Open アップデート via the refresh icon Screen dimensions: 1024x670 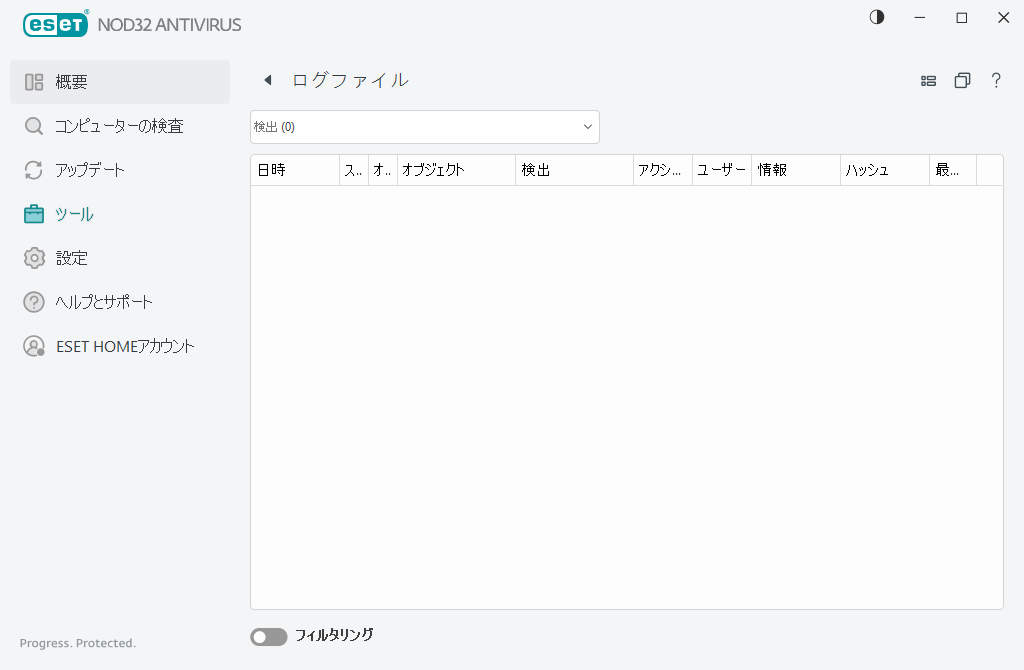pos(33,170)
